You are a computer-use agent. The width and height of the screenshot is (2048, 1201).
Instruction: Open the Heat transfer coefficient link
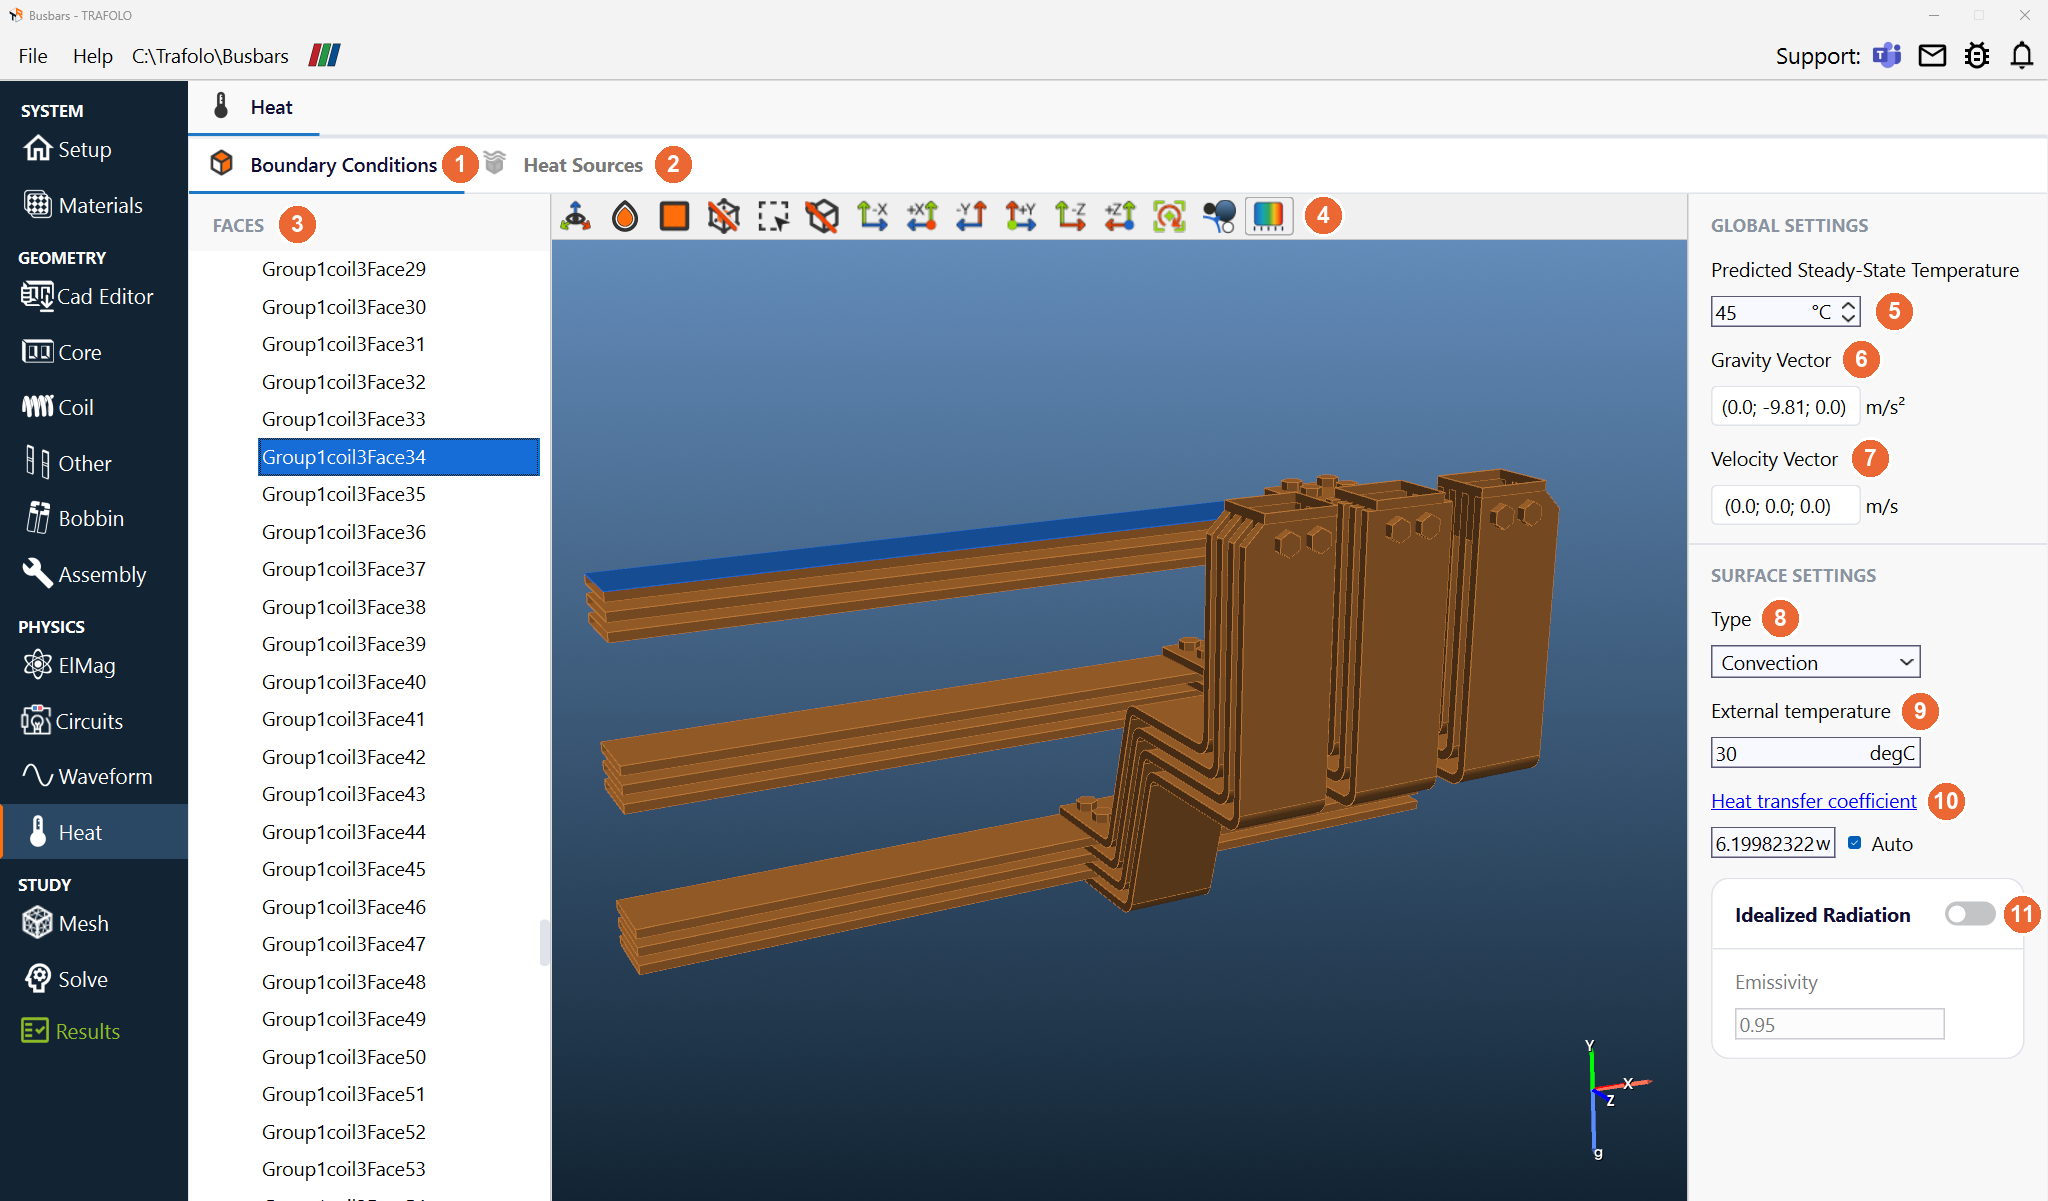1813,801
